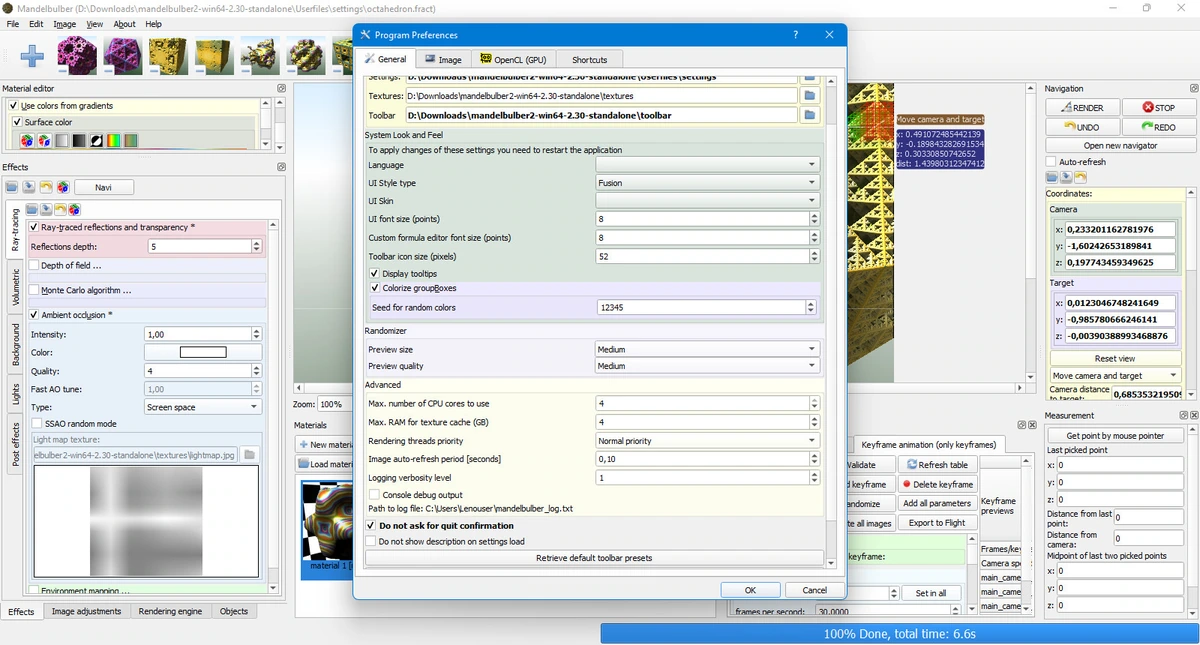The height and width of the screenshot is (645, 1200).
Task: Expand Rendering threads priority dropdown
Action: 707,441
